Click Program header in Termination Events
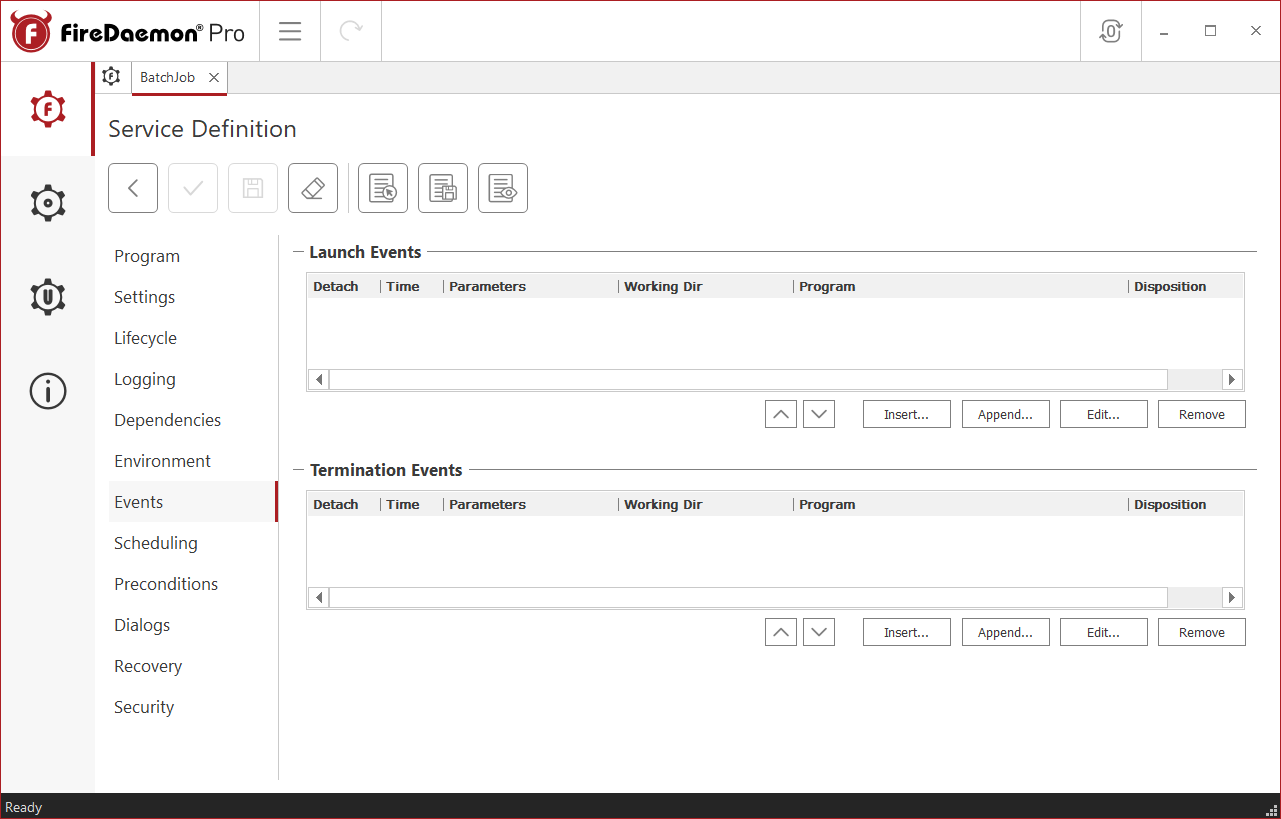1281x819 pixels. [961, 505]
